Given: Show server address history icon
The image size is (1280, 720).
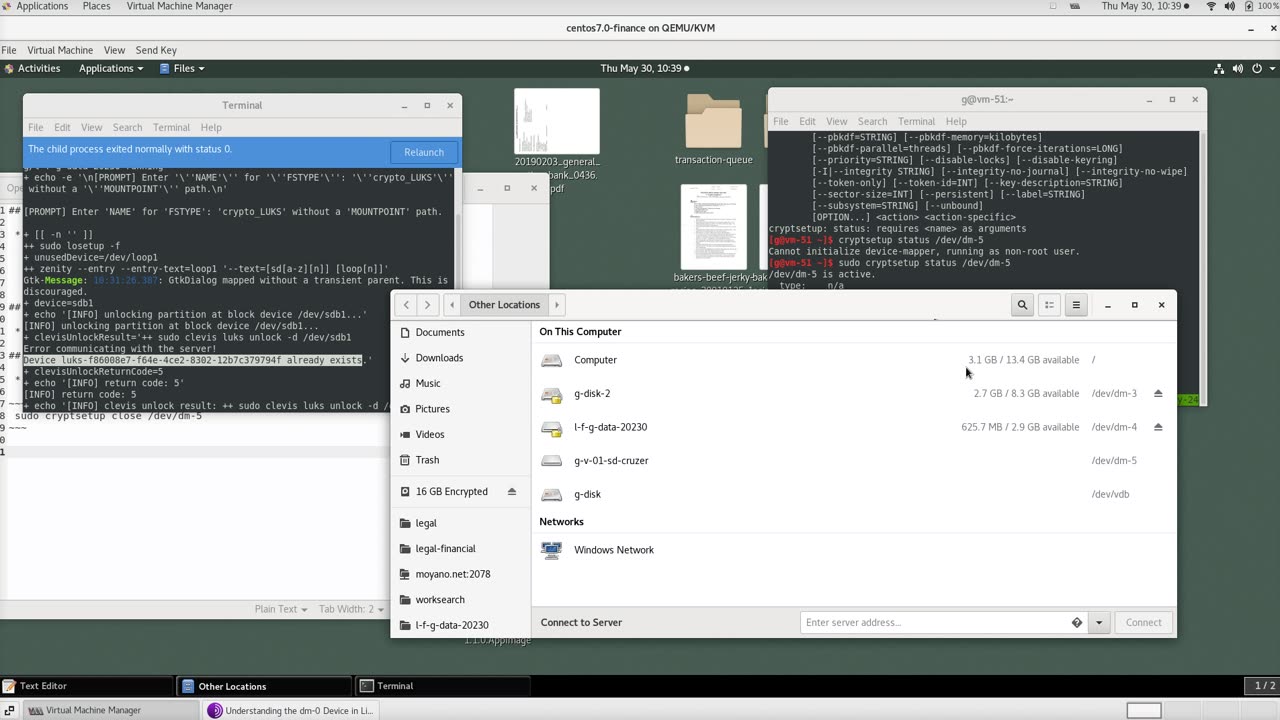Looking at the screenshot, I should coord(1077,622).
